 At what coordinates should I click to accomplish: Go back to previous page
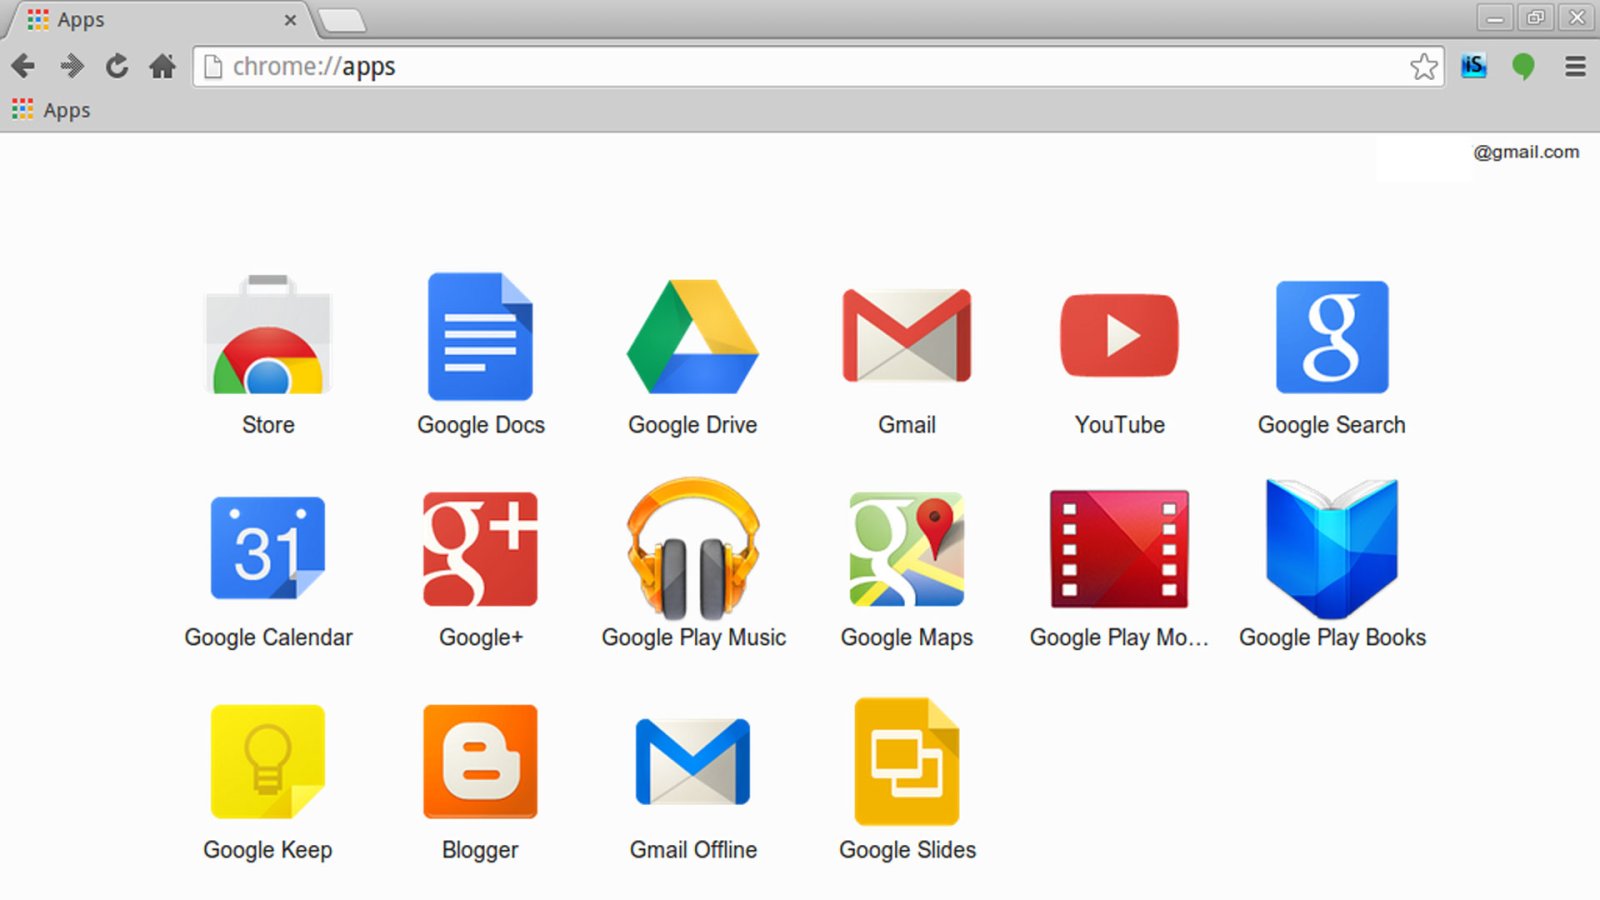(x=23, y=67)
